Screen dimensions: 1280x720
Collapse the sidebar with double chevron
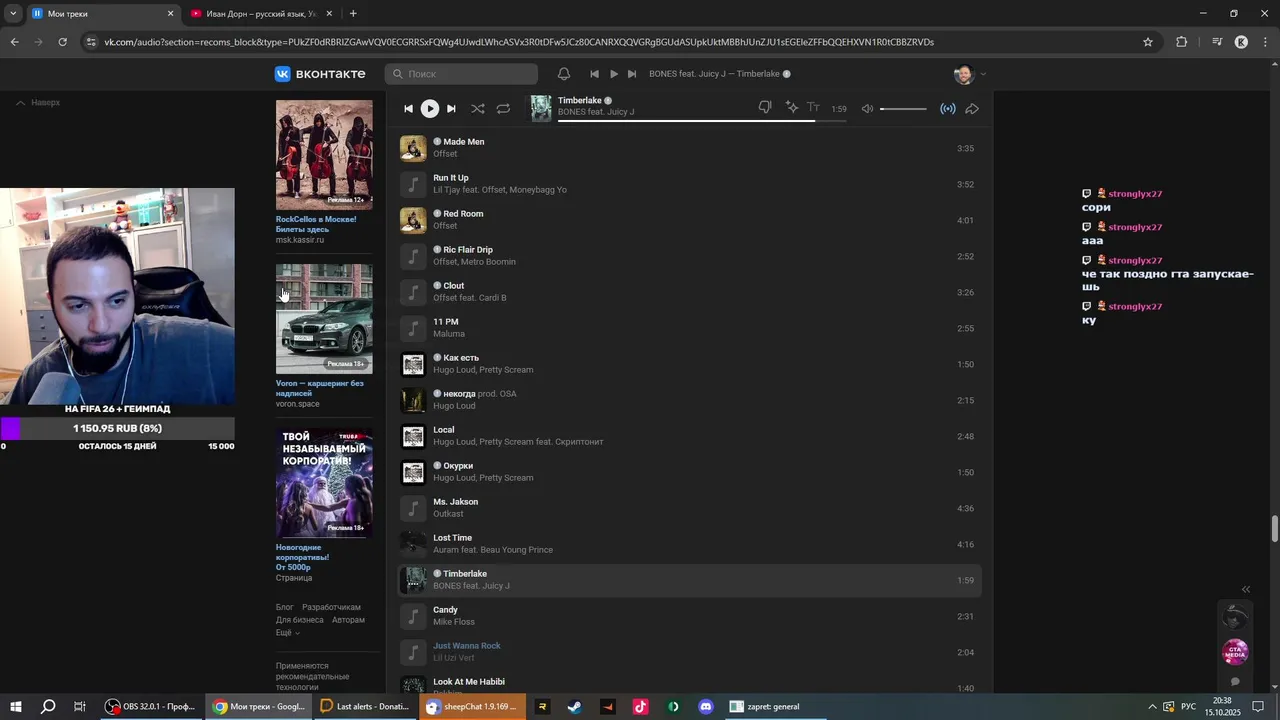click(x=1246, y=589)
